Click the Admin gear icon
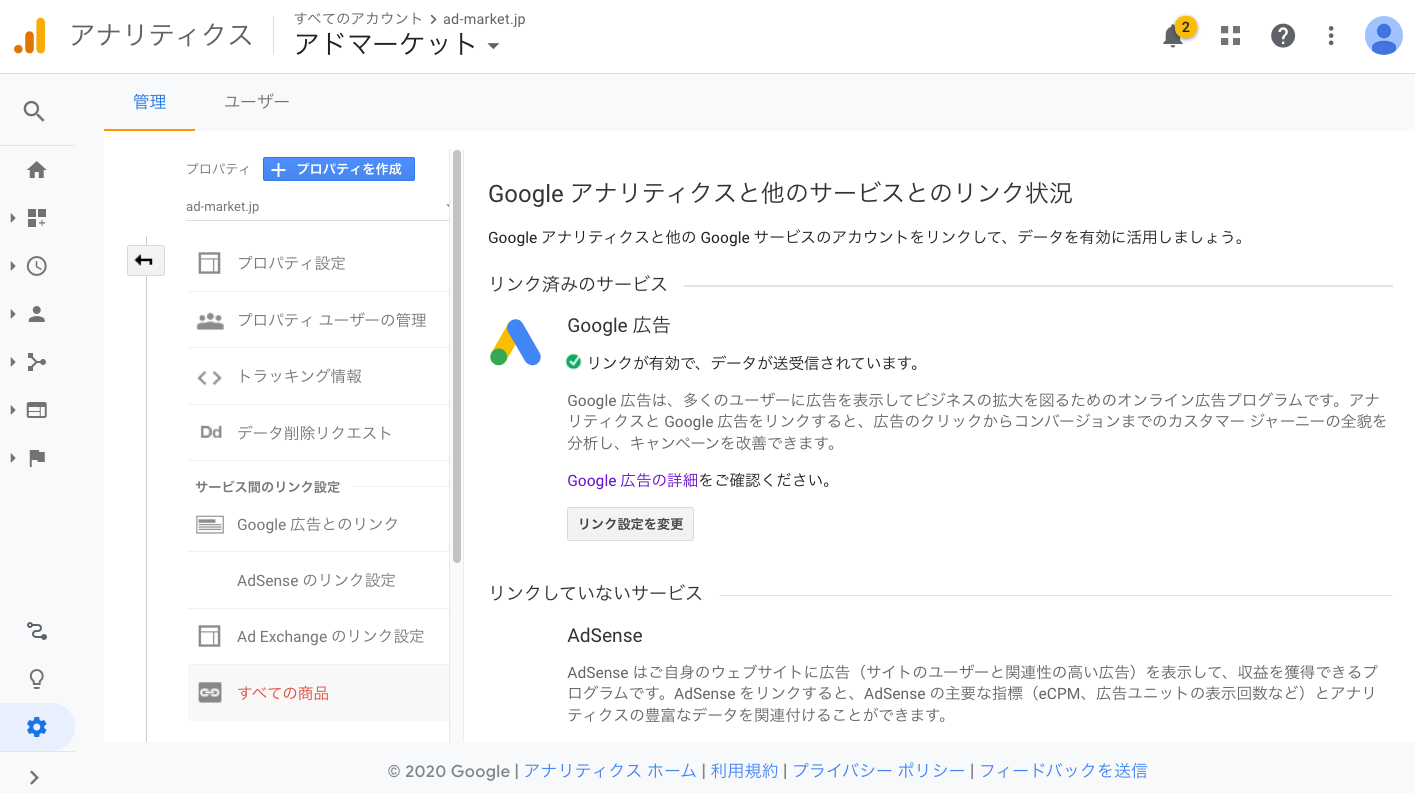 coord(37,727)
